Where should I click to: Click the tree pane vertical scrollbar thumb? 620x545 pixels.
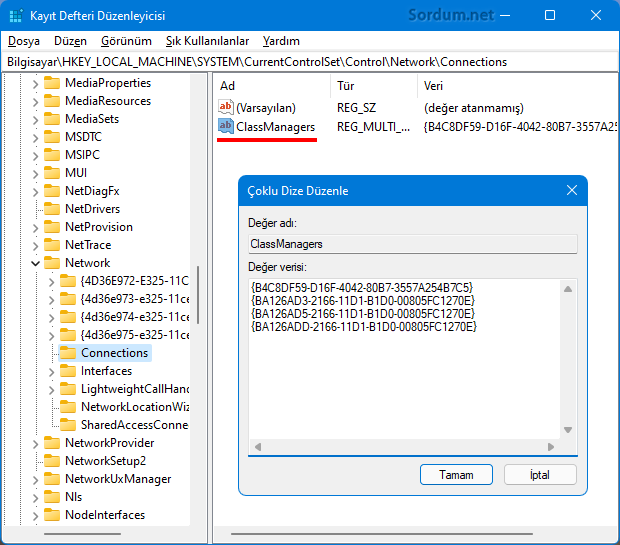(198, 295)
